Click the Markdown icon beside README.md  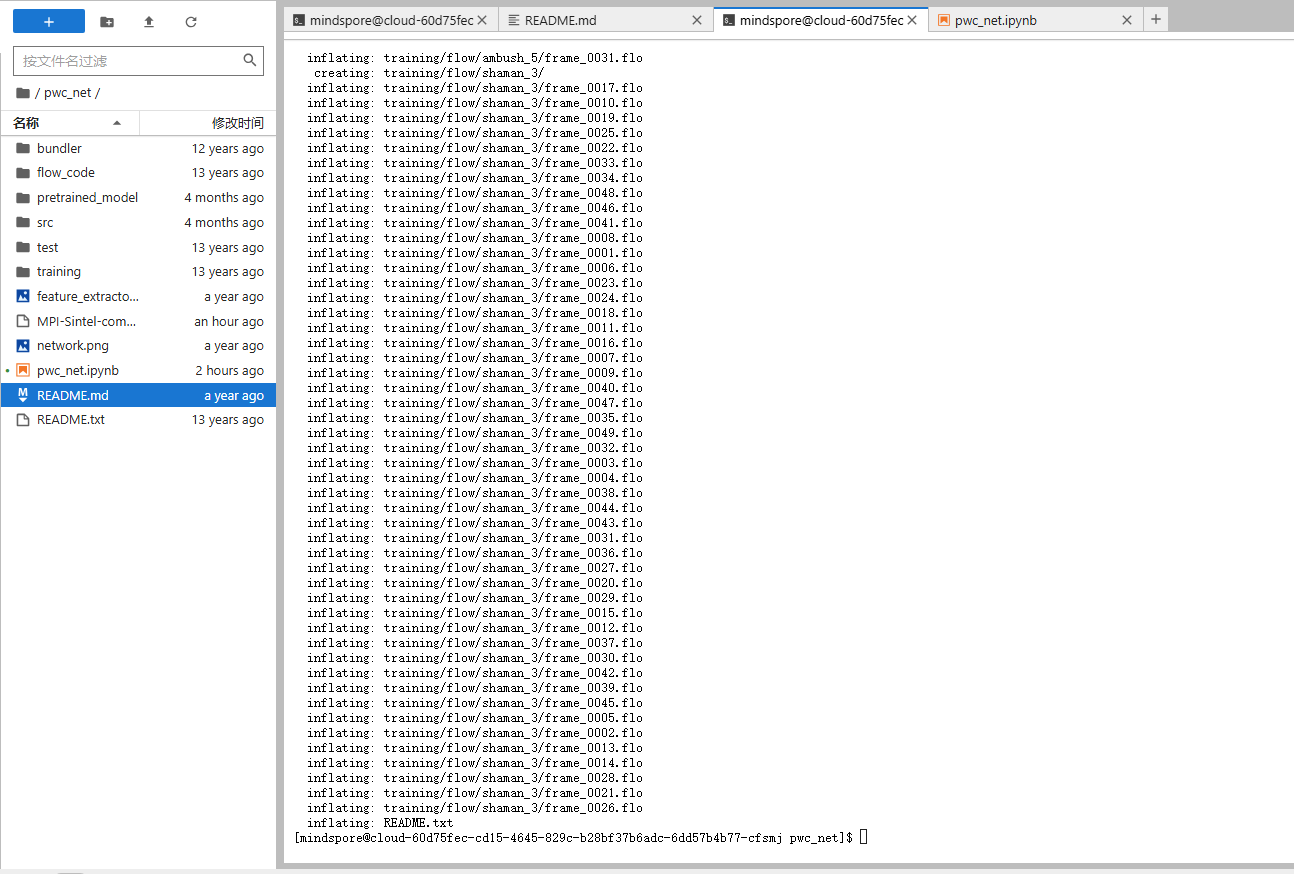click(22, 394)
